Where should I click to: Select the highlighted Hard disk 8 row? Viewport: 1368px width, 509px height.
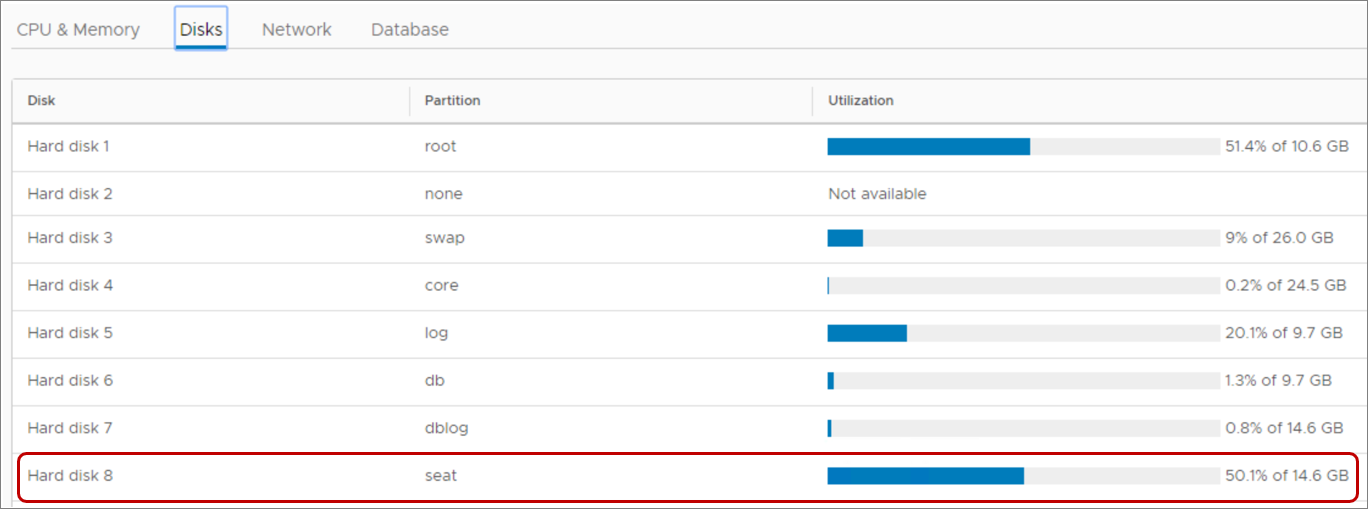70,476
